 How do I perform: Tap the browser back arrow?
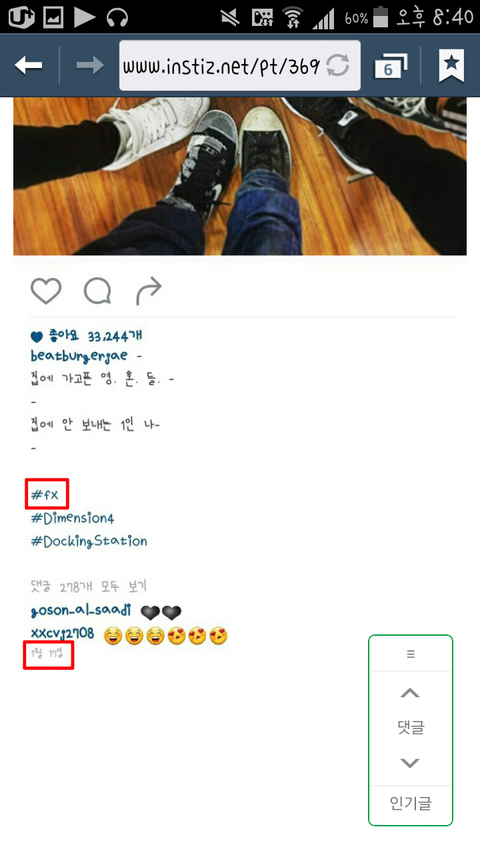click(28, 65)
